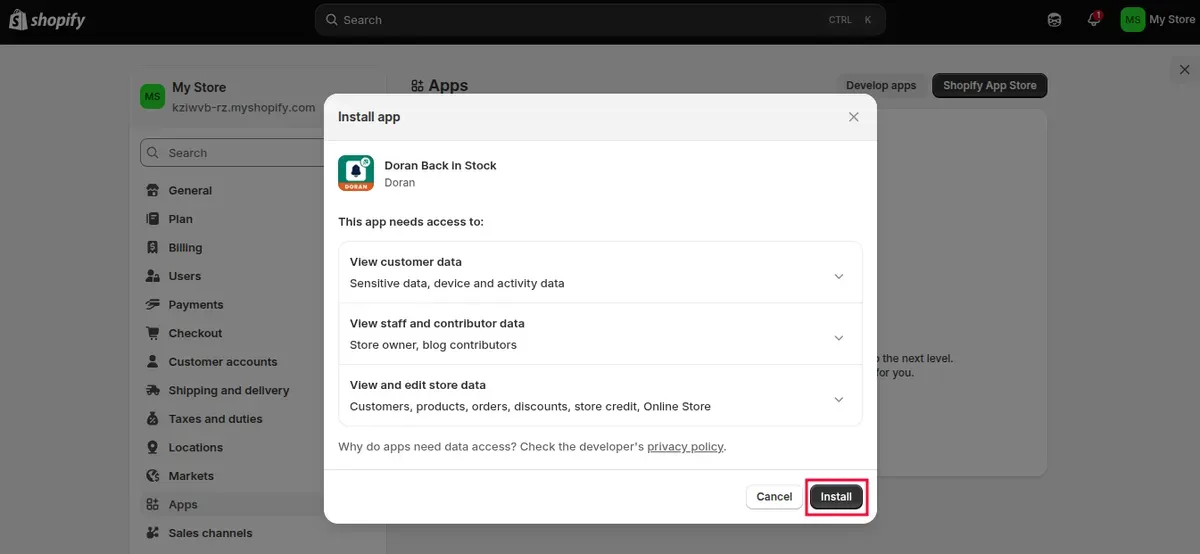Click the General store icon in sidebar
Image resolution: width=1200 pixels, height=554 pixels.
click(153, 191)
